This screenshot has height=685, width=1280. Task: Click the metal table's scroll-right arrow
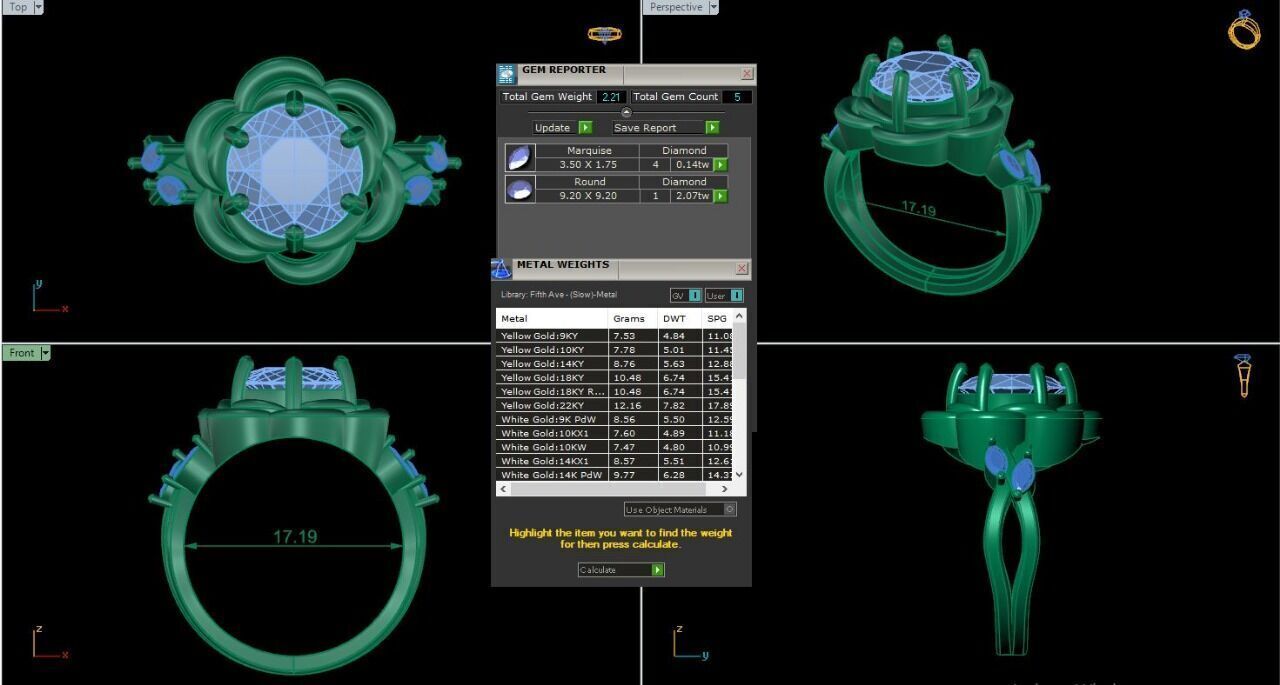[x=724, y=489]
